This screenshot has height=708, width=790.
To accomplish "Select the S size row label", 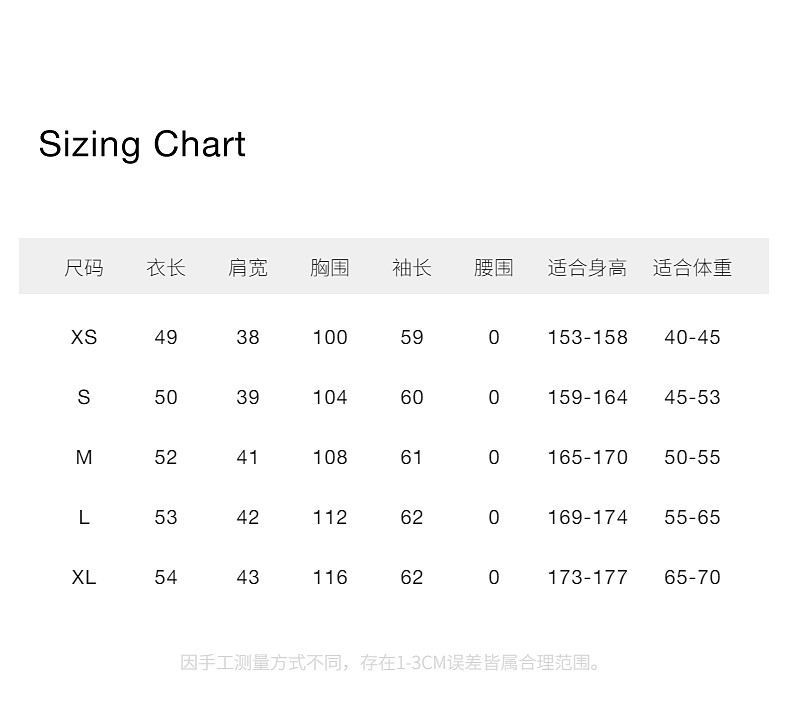I will [x=84, y=398].
